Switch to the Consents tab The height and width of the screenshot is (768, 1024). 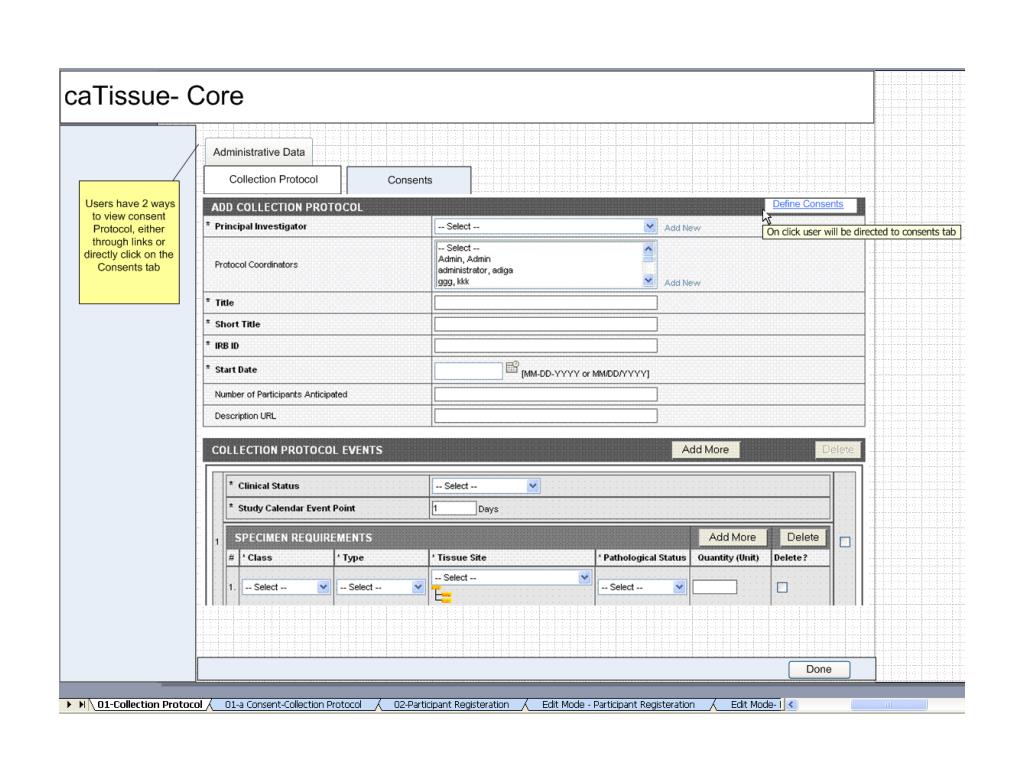pos(409,180)
